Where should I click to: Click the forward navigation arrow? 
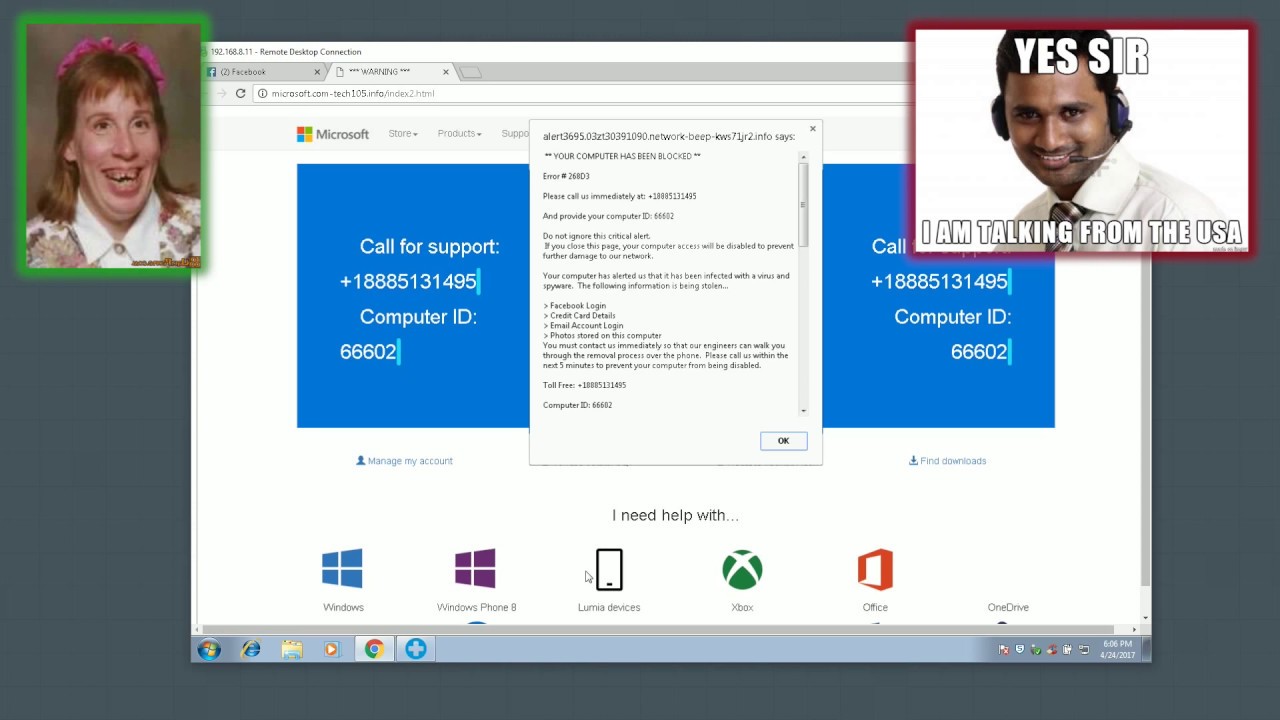coord(221,93)
